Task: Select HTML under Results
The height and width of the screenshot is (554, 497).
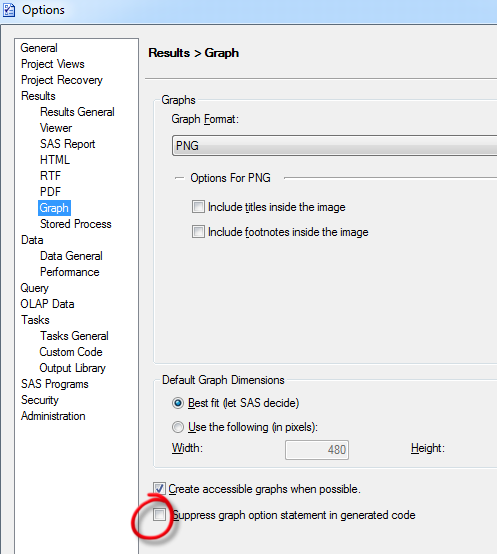Action: coord(55,160)
